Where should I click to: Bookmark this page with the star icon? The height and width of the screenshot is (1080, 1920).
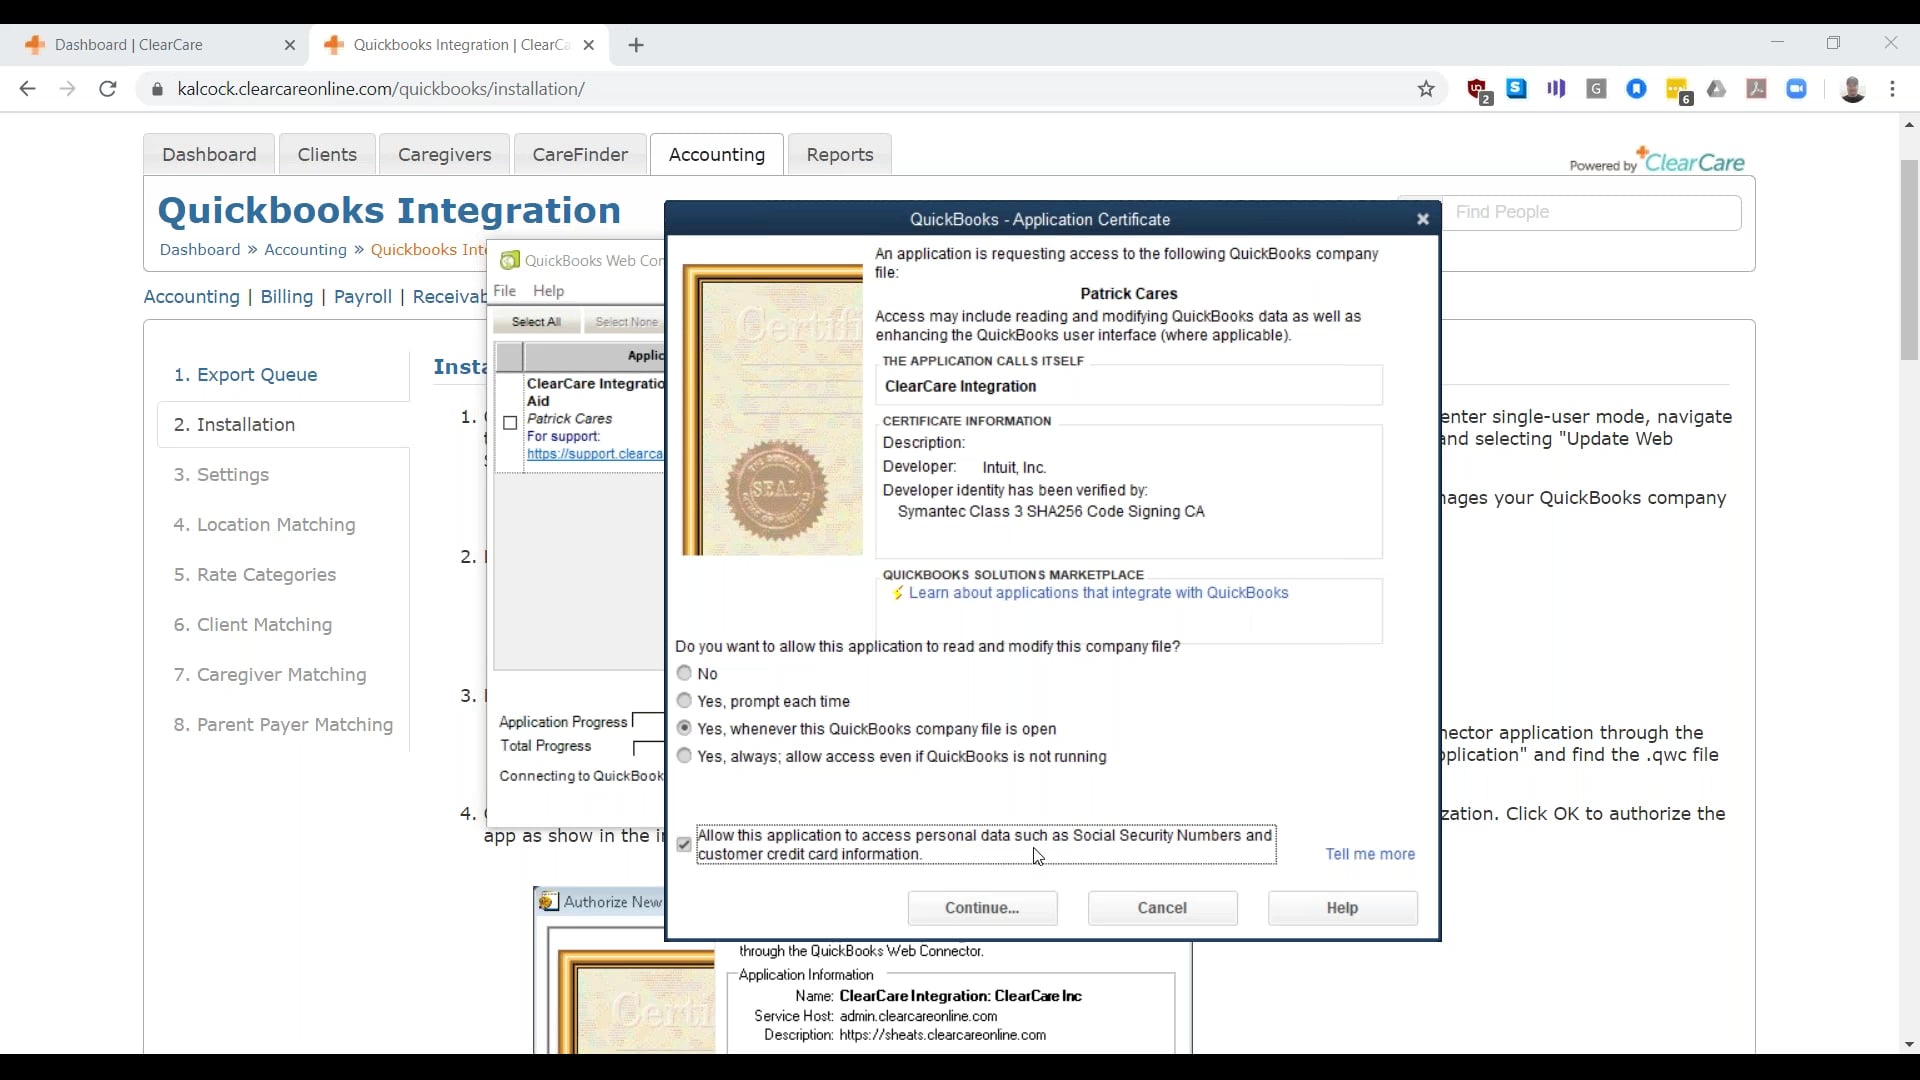pyautogui.click(x=1426, y=89)
